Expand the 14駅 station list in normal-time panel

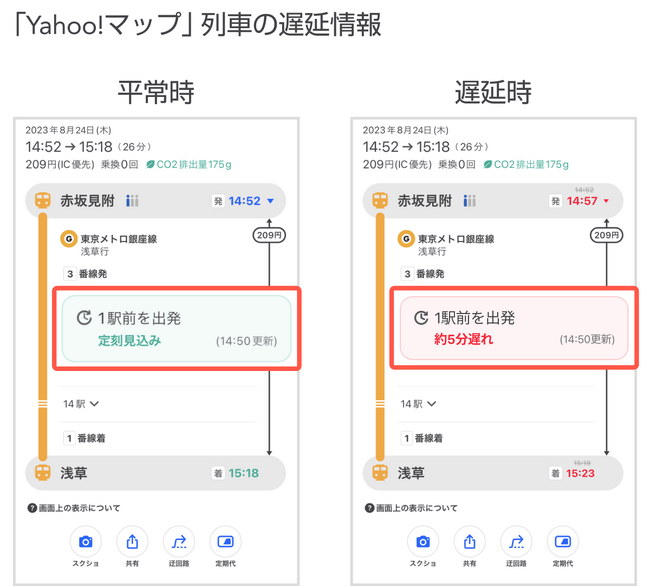click(82, 404)
